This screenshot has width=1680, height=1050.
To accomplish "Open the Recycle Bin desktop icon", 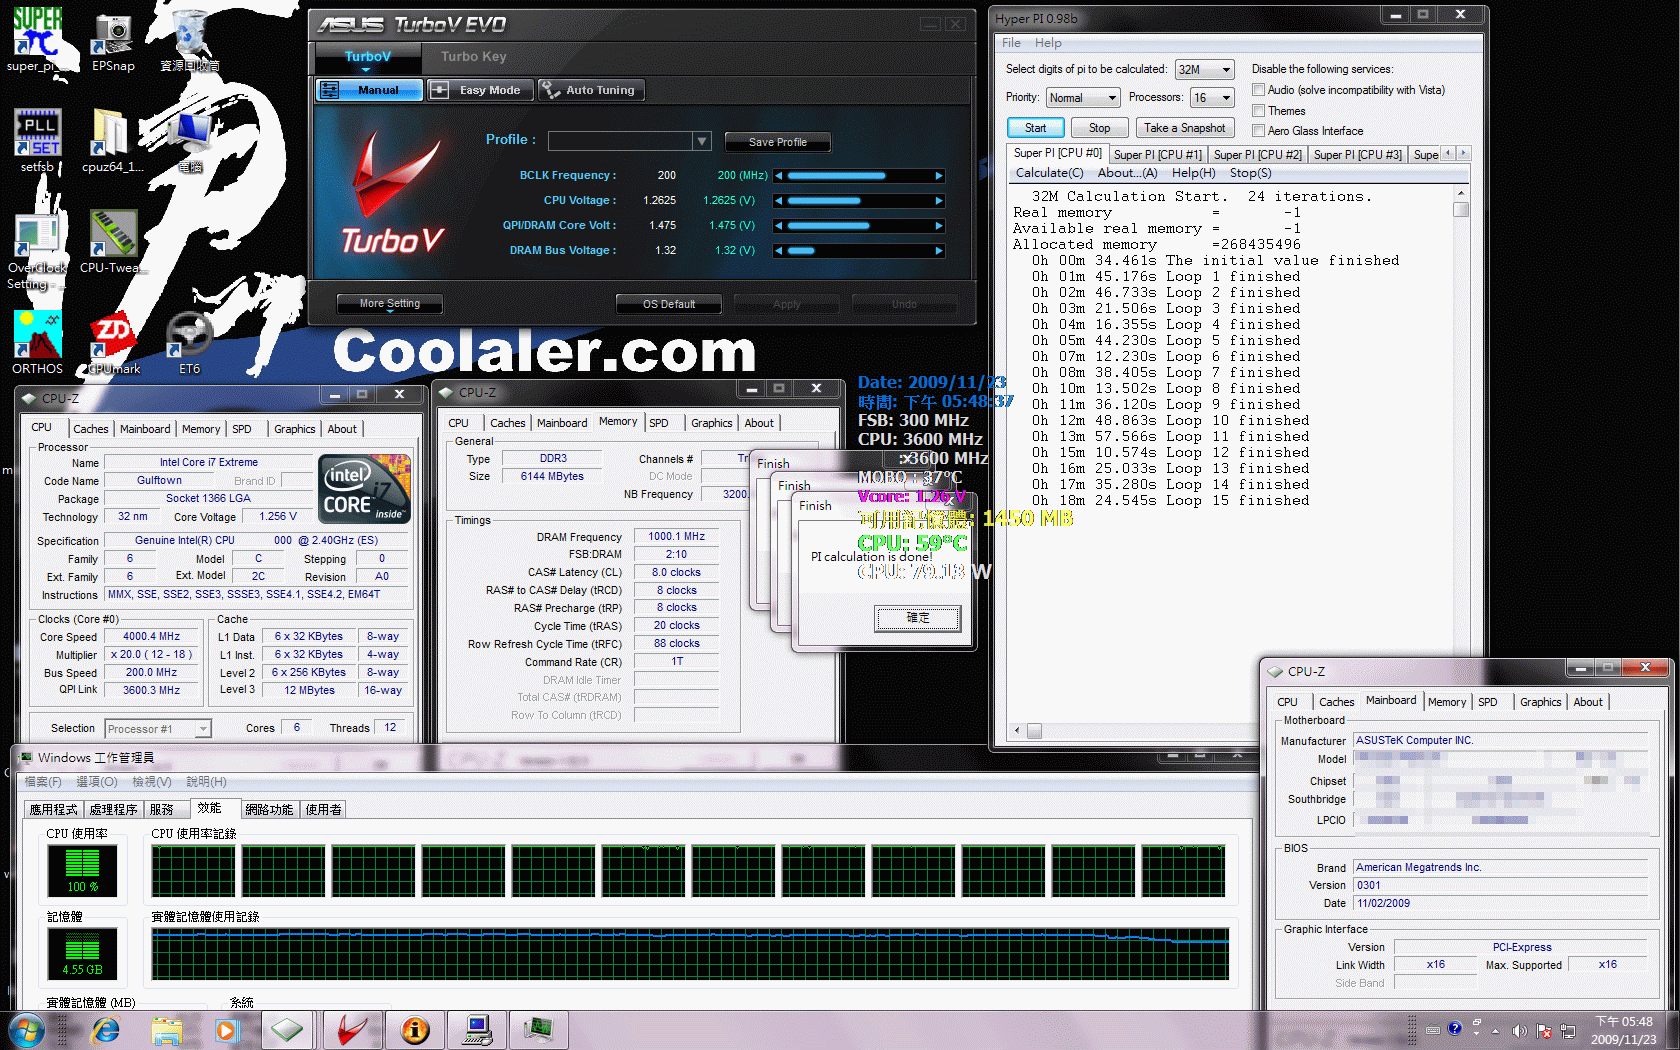I will pos(189,40).
